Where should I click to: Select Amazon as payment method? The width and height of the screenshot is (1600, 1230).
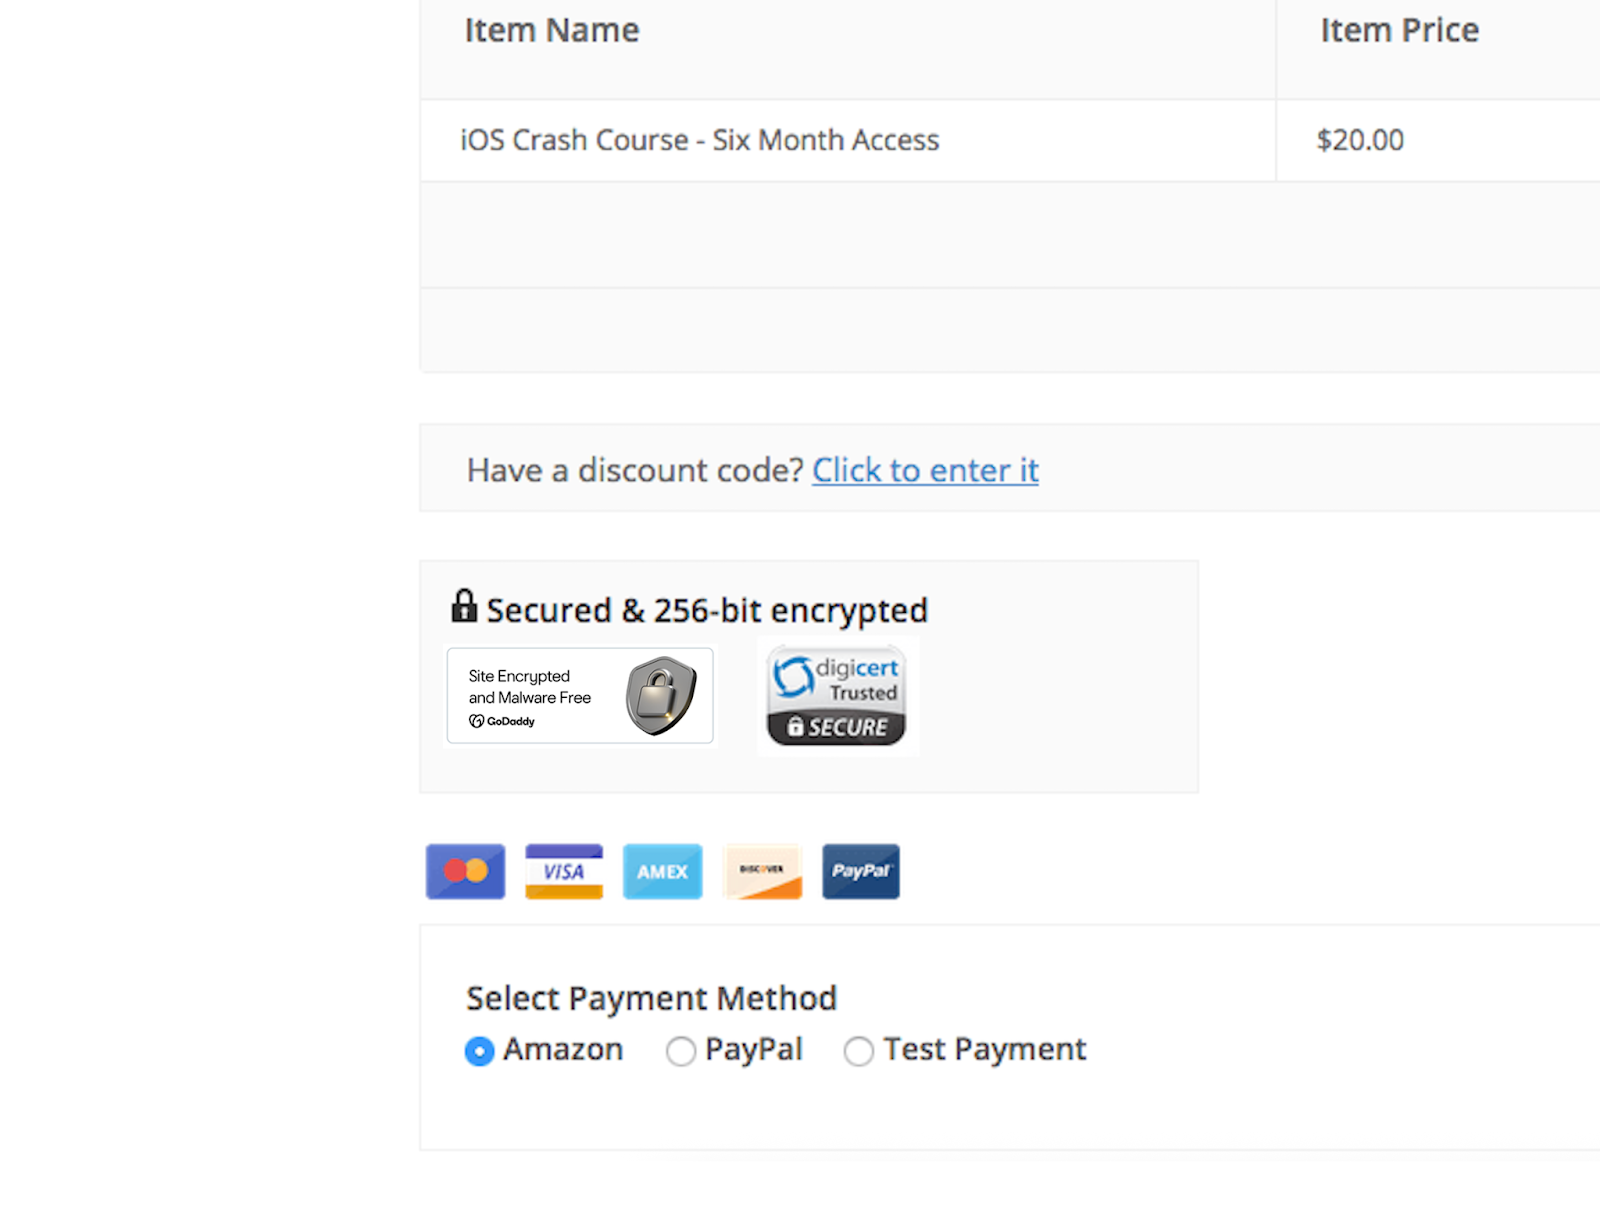[479, 1051]
